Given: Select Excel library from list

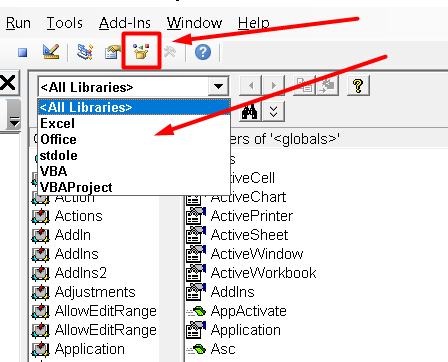Looking at the screenshot, I should (x=134, y=123).
